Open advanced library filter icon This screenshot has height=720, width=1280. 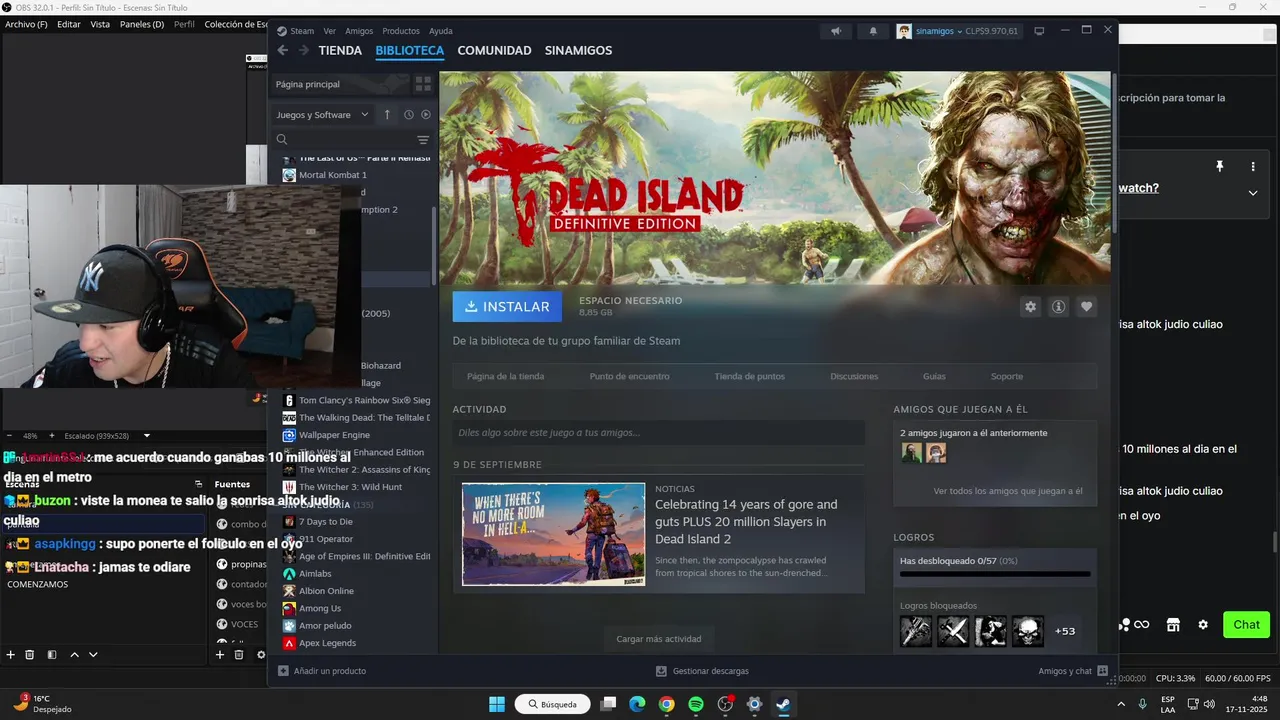point(423,140)
